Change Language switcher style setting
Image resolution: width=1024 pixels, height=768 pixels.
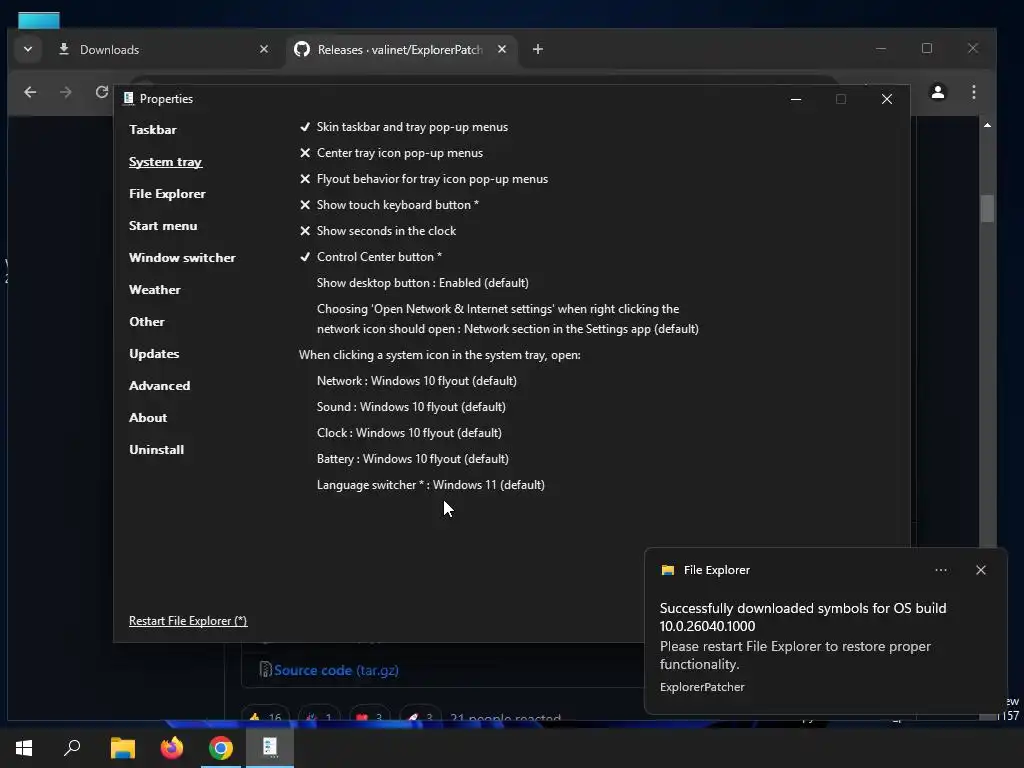(431, 485)
